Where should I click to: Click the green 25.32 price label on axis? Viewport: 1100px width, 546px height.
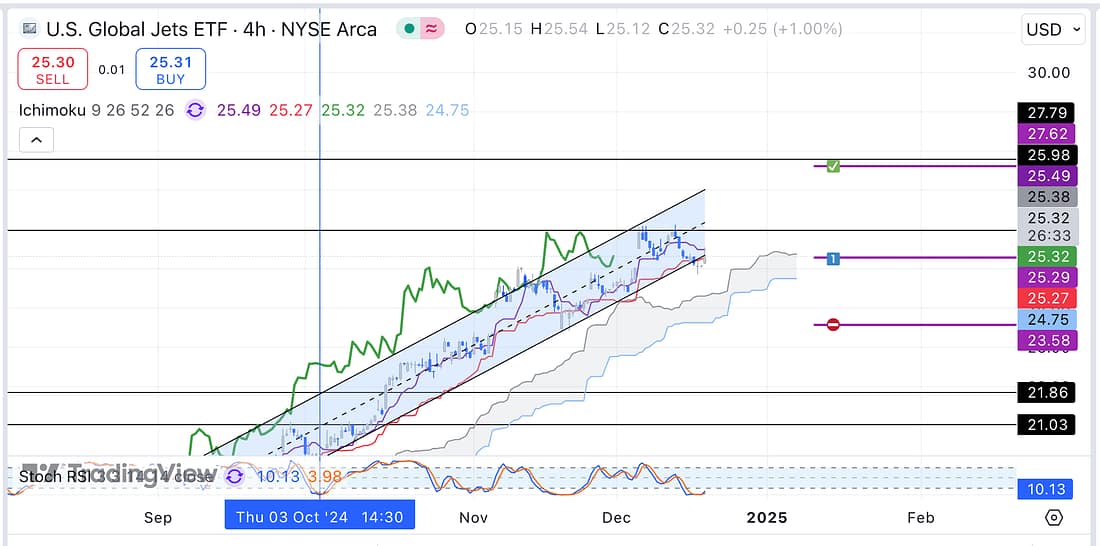(1046, 257)
